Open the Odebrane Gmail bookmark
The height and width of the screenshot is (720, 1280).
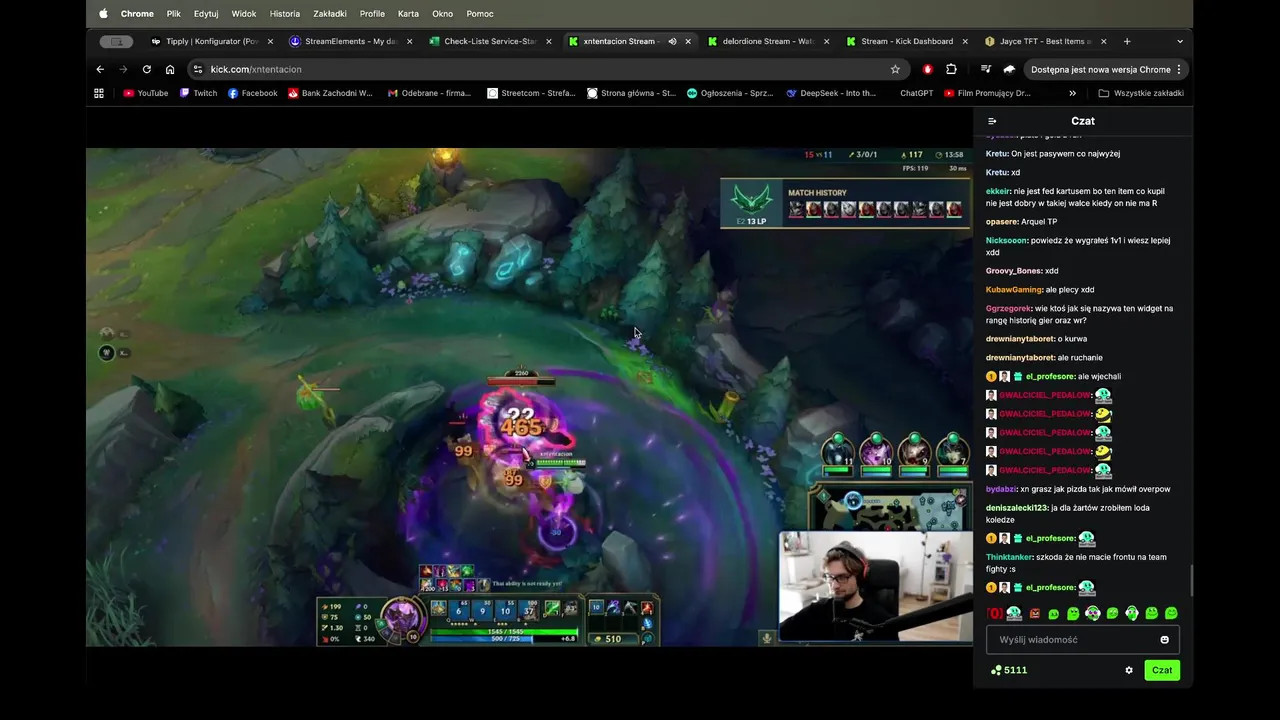click(x=429, y=93)
